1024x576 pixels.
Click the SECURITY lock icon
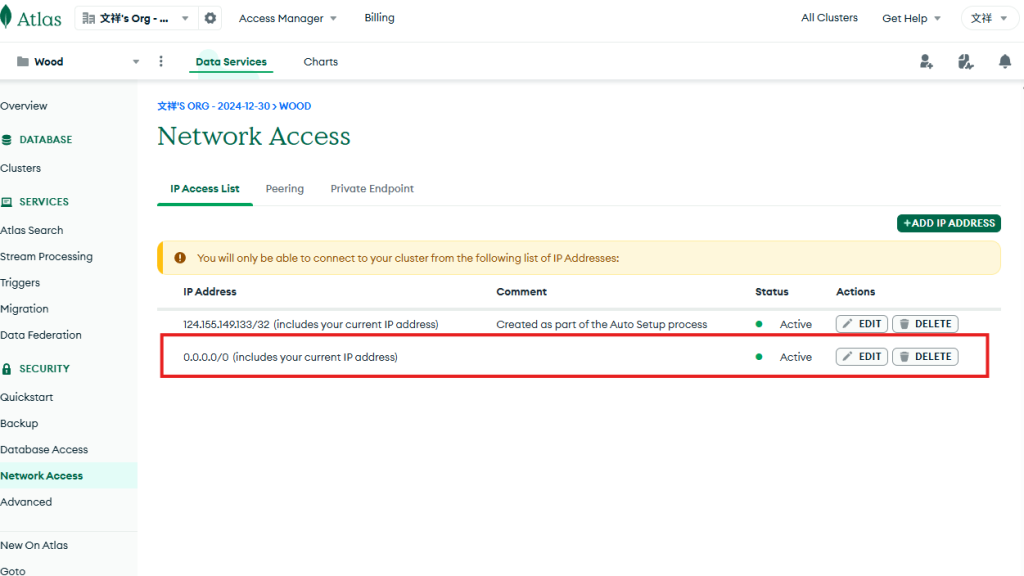(7, 368)
